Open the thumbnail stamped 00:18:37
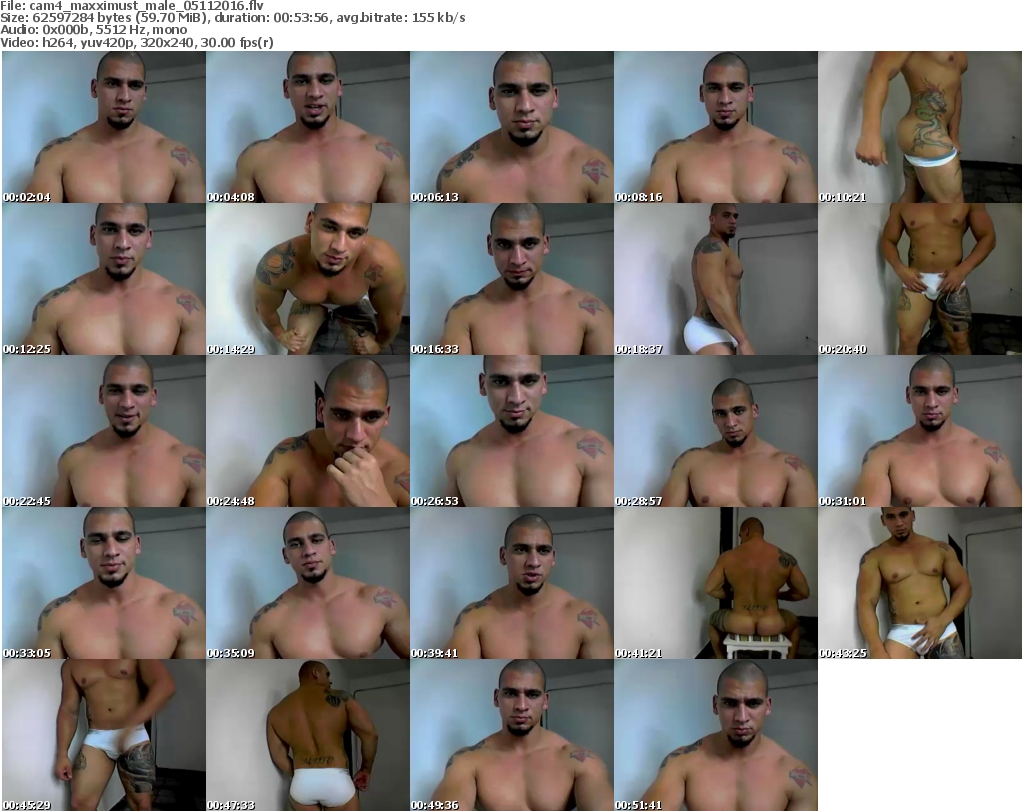Viewport: 1024px width, 811px height. [716, 279]
